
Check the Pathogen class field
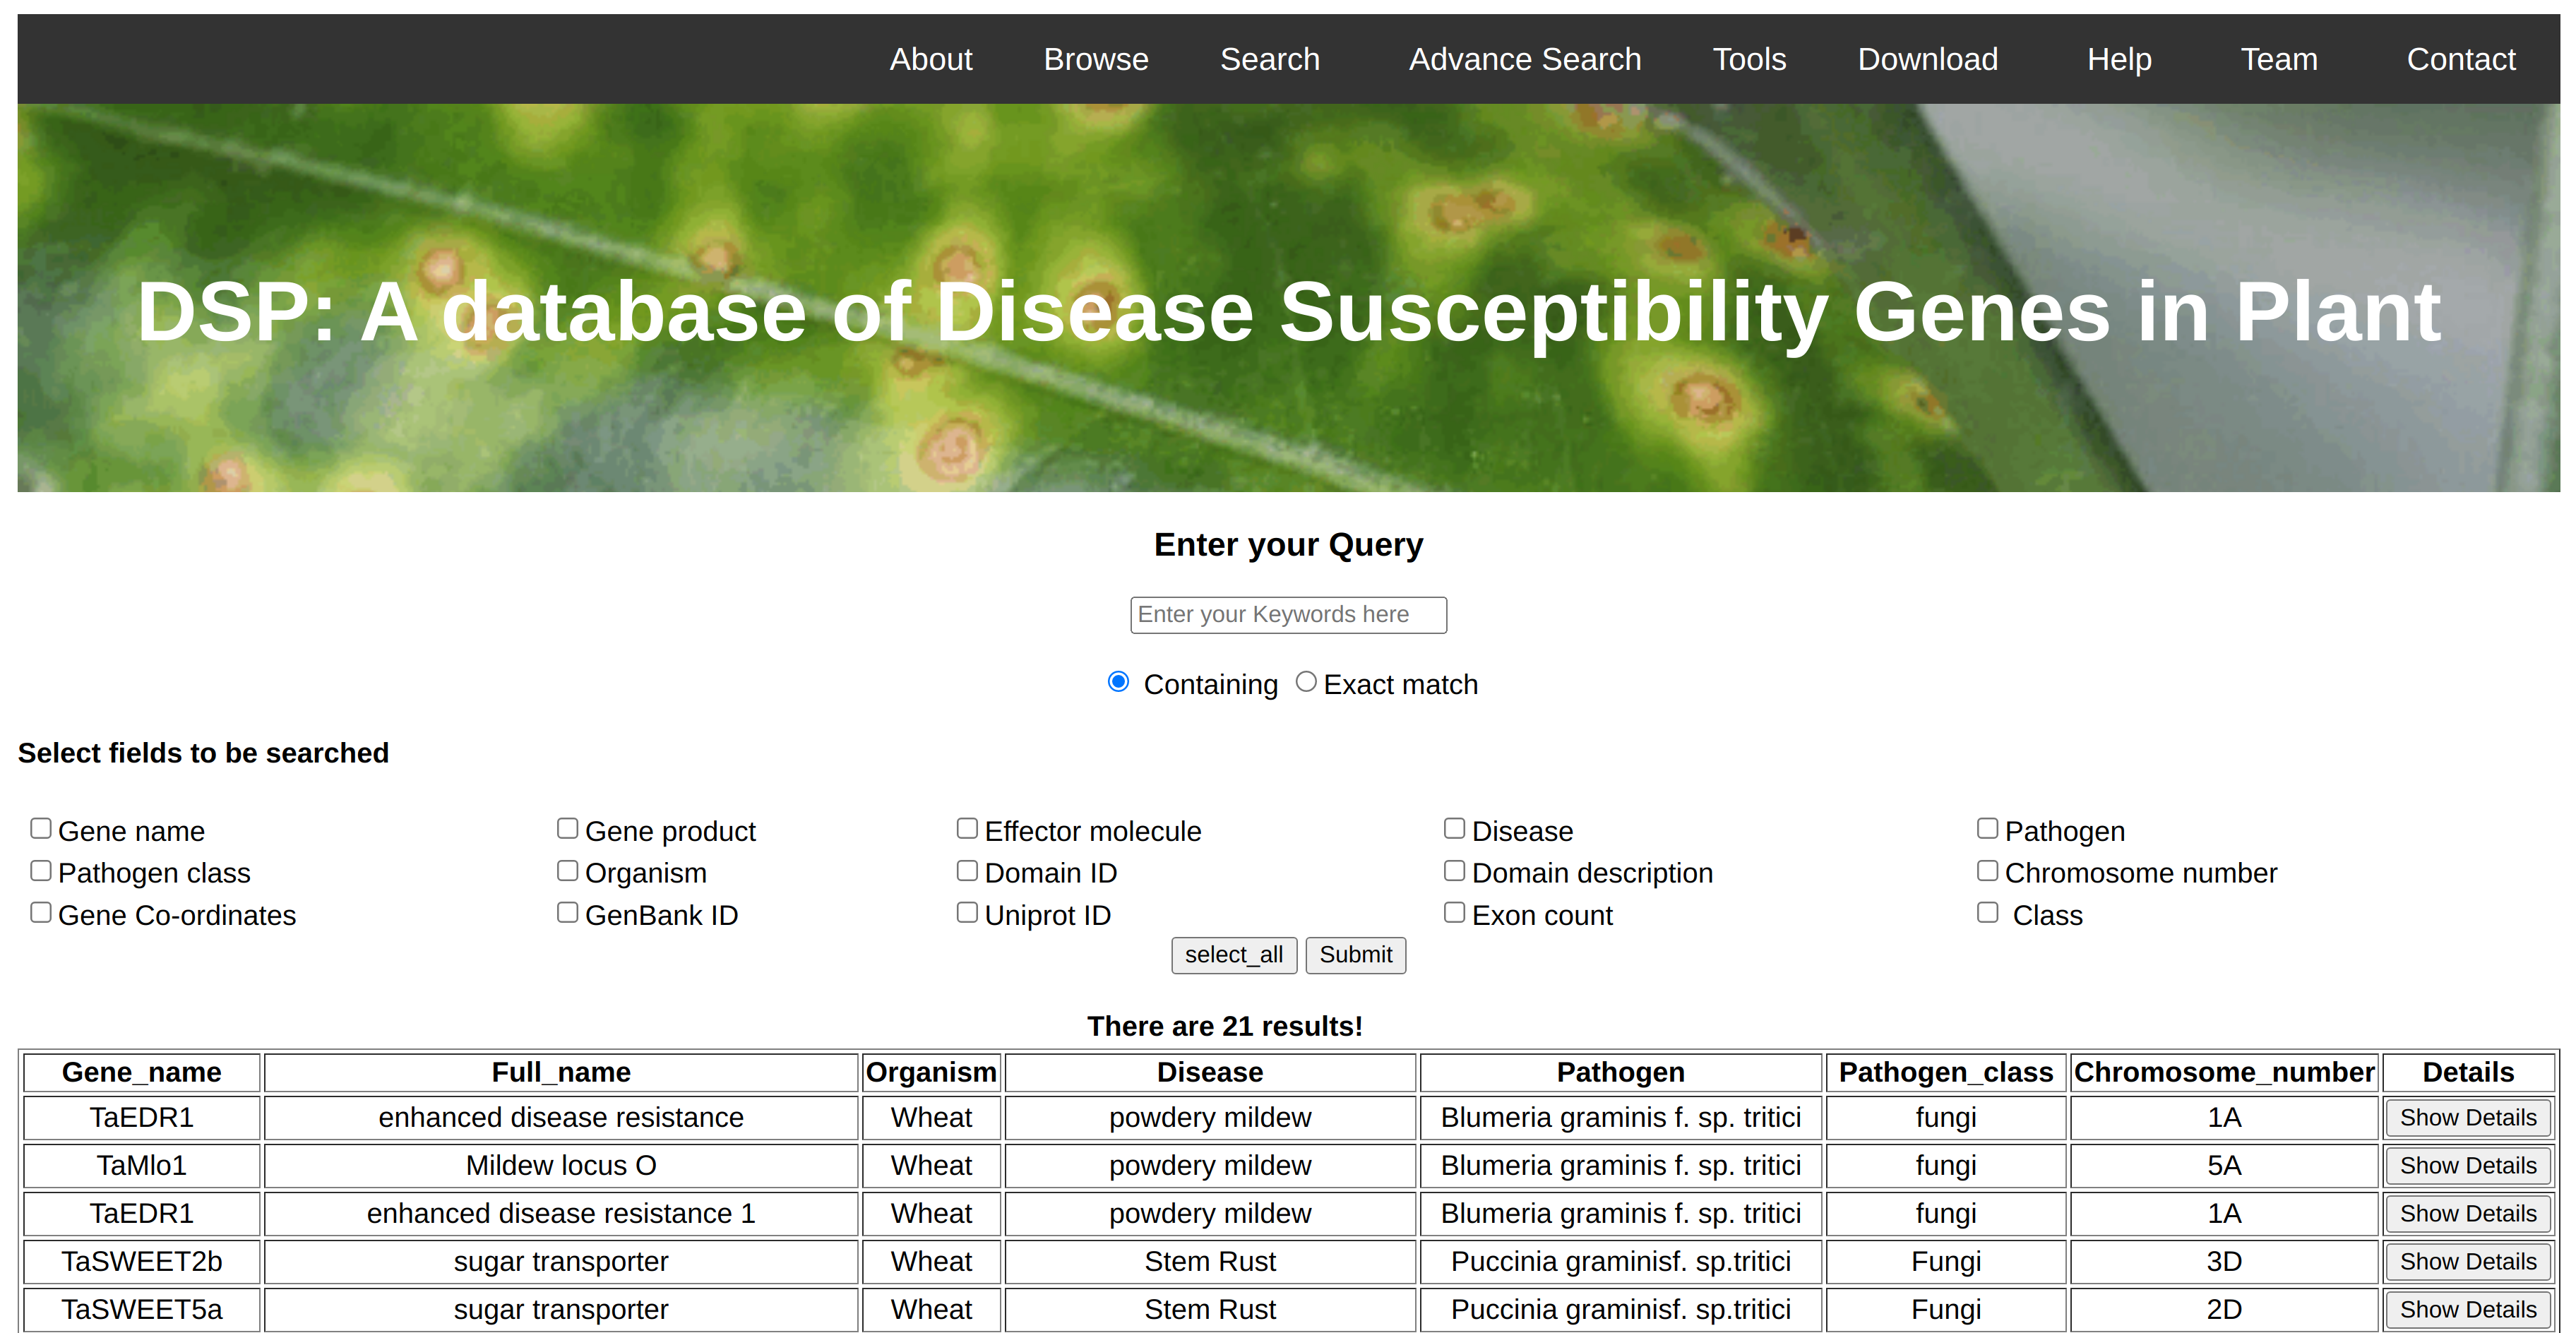[x=40, y=870]
